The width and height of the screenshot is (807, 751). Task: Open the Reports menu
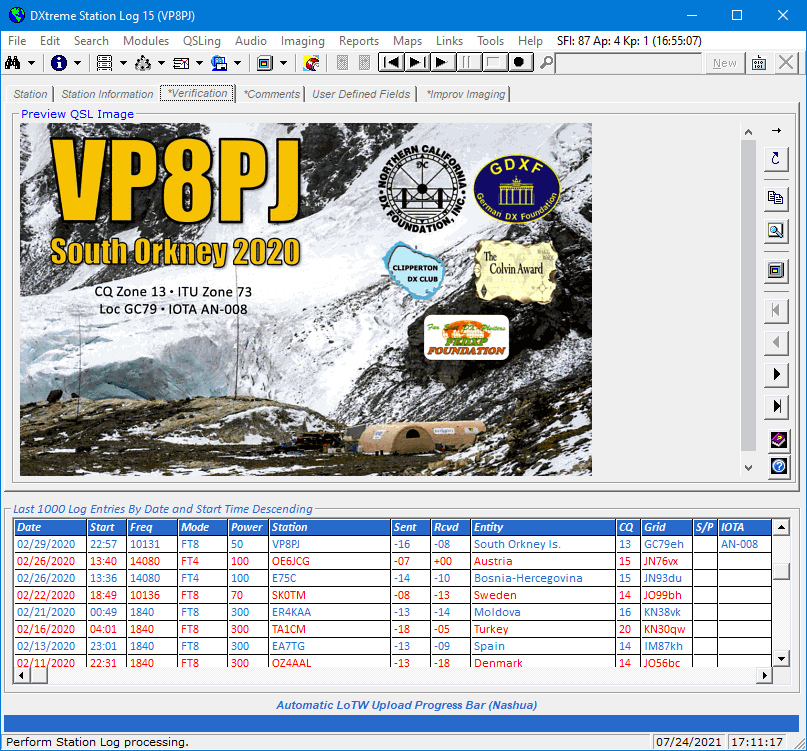tap(358, 41)
